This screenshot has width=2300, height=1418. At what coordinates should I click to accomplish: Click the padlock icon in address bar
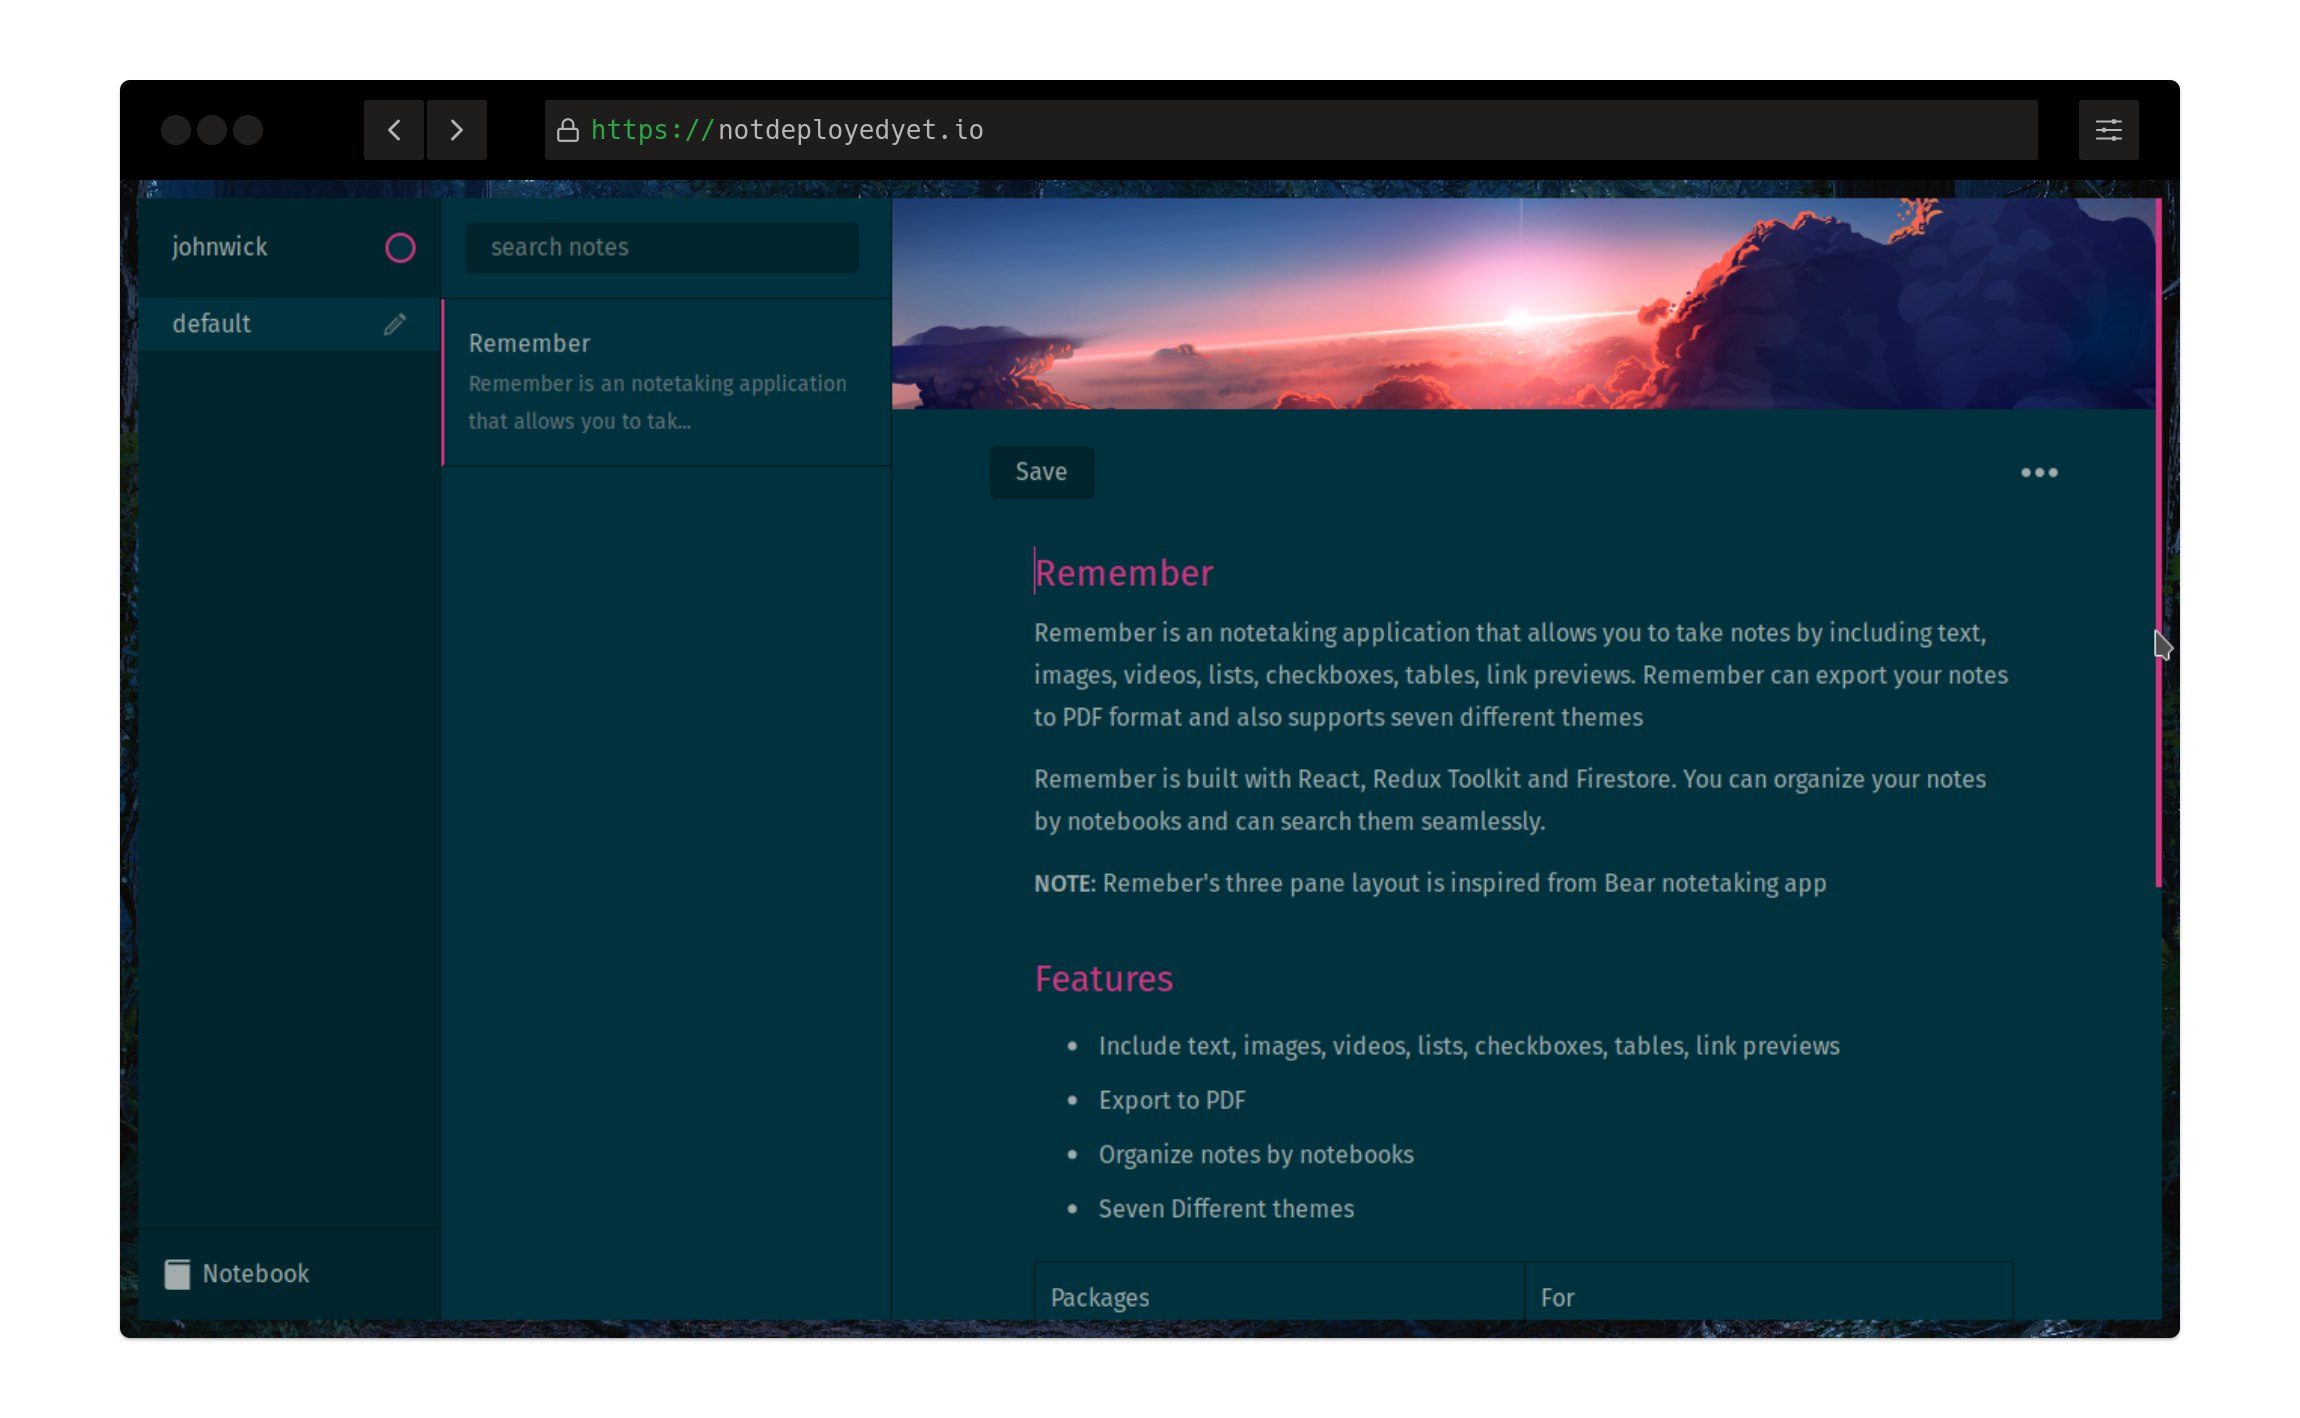point(568,130)
